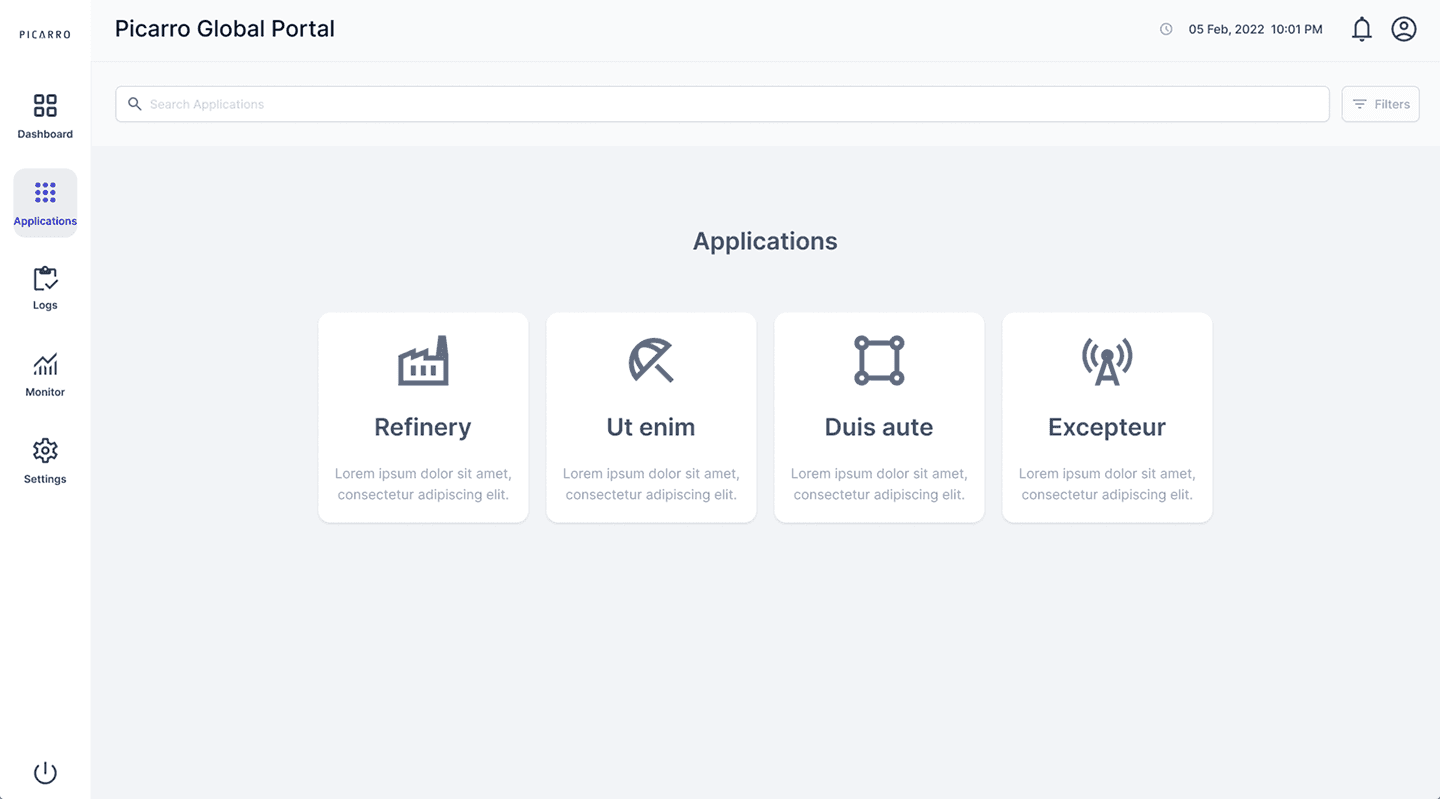Click the Monitor label in sidebar
1440x799 pixels.
45,392
